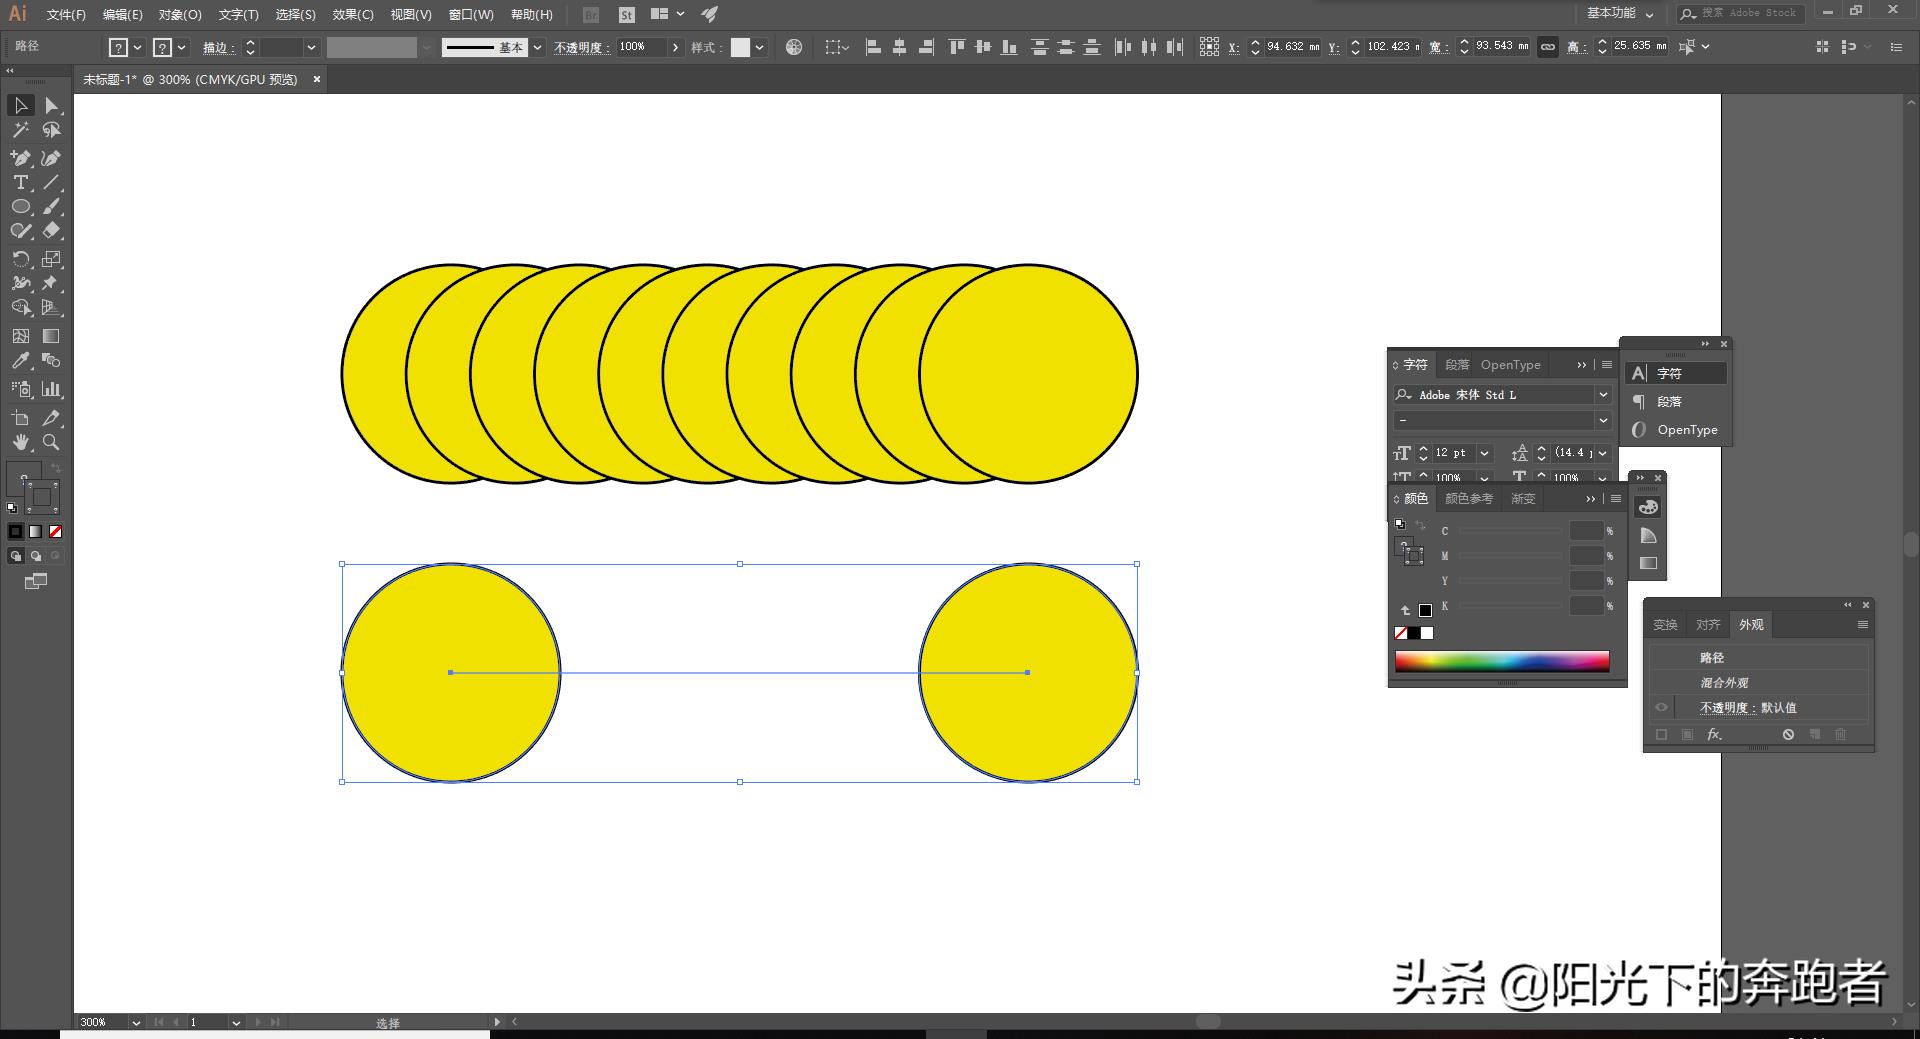Open the font size 12 pt dropdown
Viewport: 1920px width, 1039px height.
click(x=1485, y=453)
